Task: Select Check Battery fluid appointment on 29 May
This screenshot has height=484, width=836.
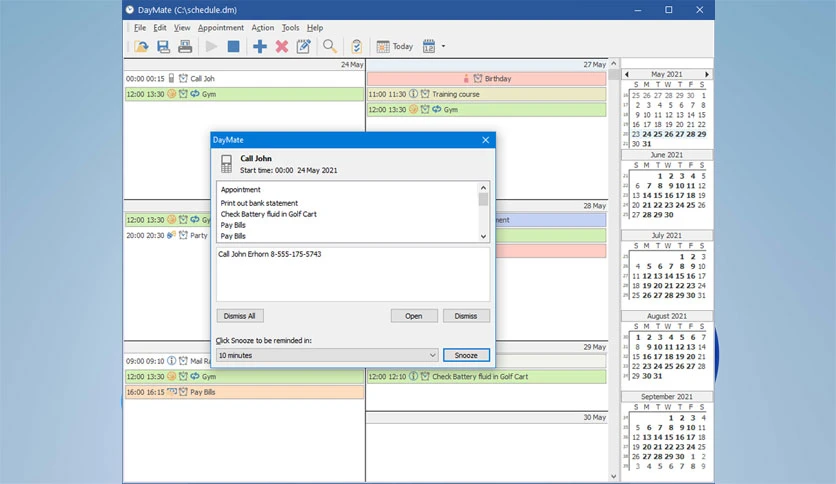Action: [x=486, y=376]
